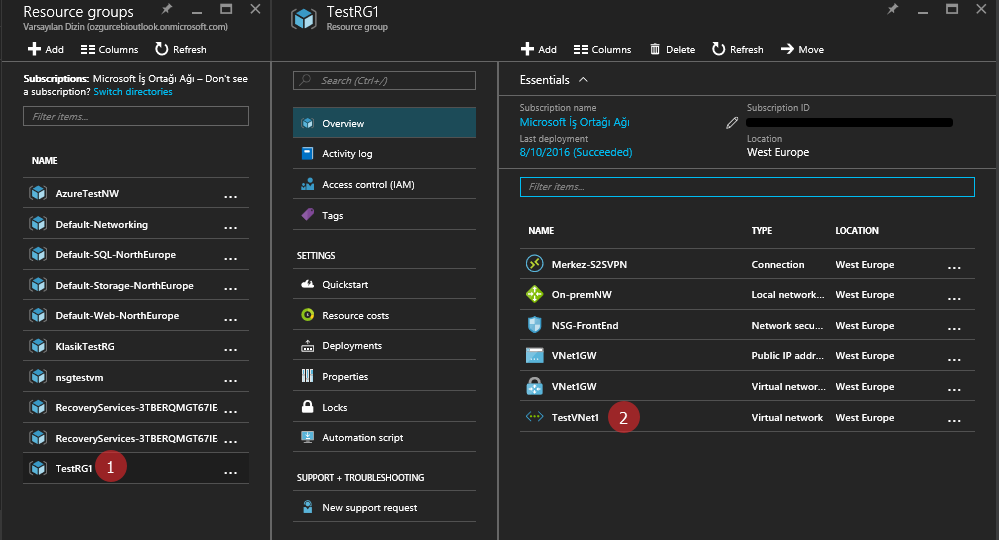
Task: Click the edit pencil icon in Essentials
Action: point(732,123)
